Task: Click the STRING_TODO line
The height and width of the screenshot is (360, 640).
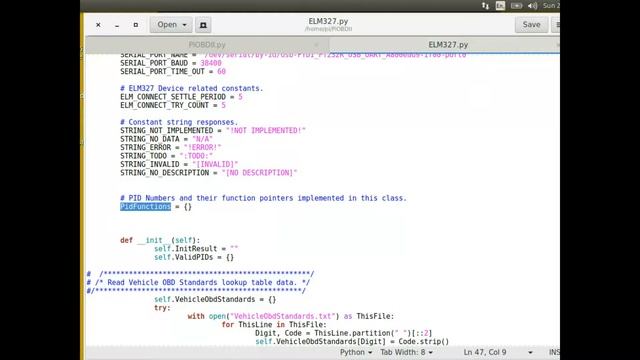Action: point(167,156)
